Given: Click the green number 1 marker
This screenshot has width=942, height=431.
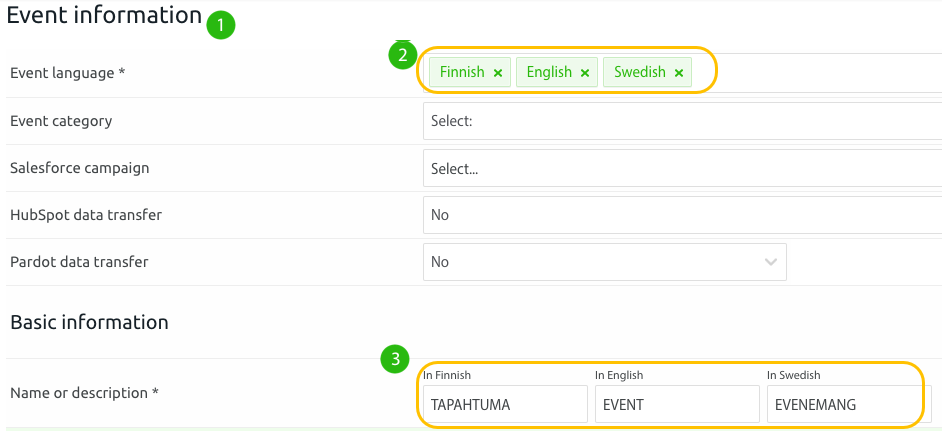Looking at the screenshot, I should (x=221, y=26).
